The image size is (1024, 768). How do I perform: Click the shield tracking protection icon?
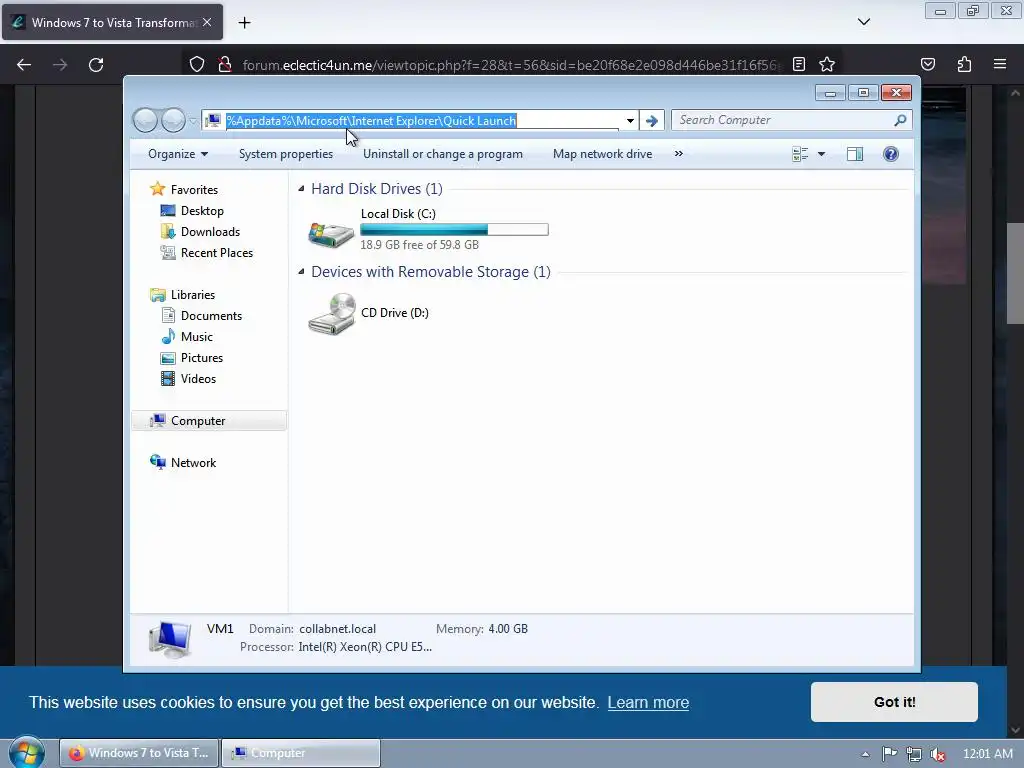click(197, 65)
